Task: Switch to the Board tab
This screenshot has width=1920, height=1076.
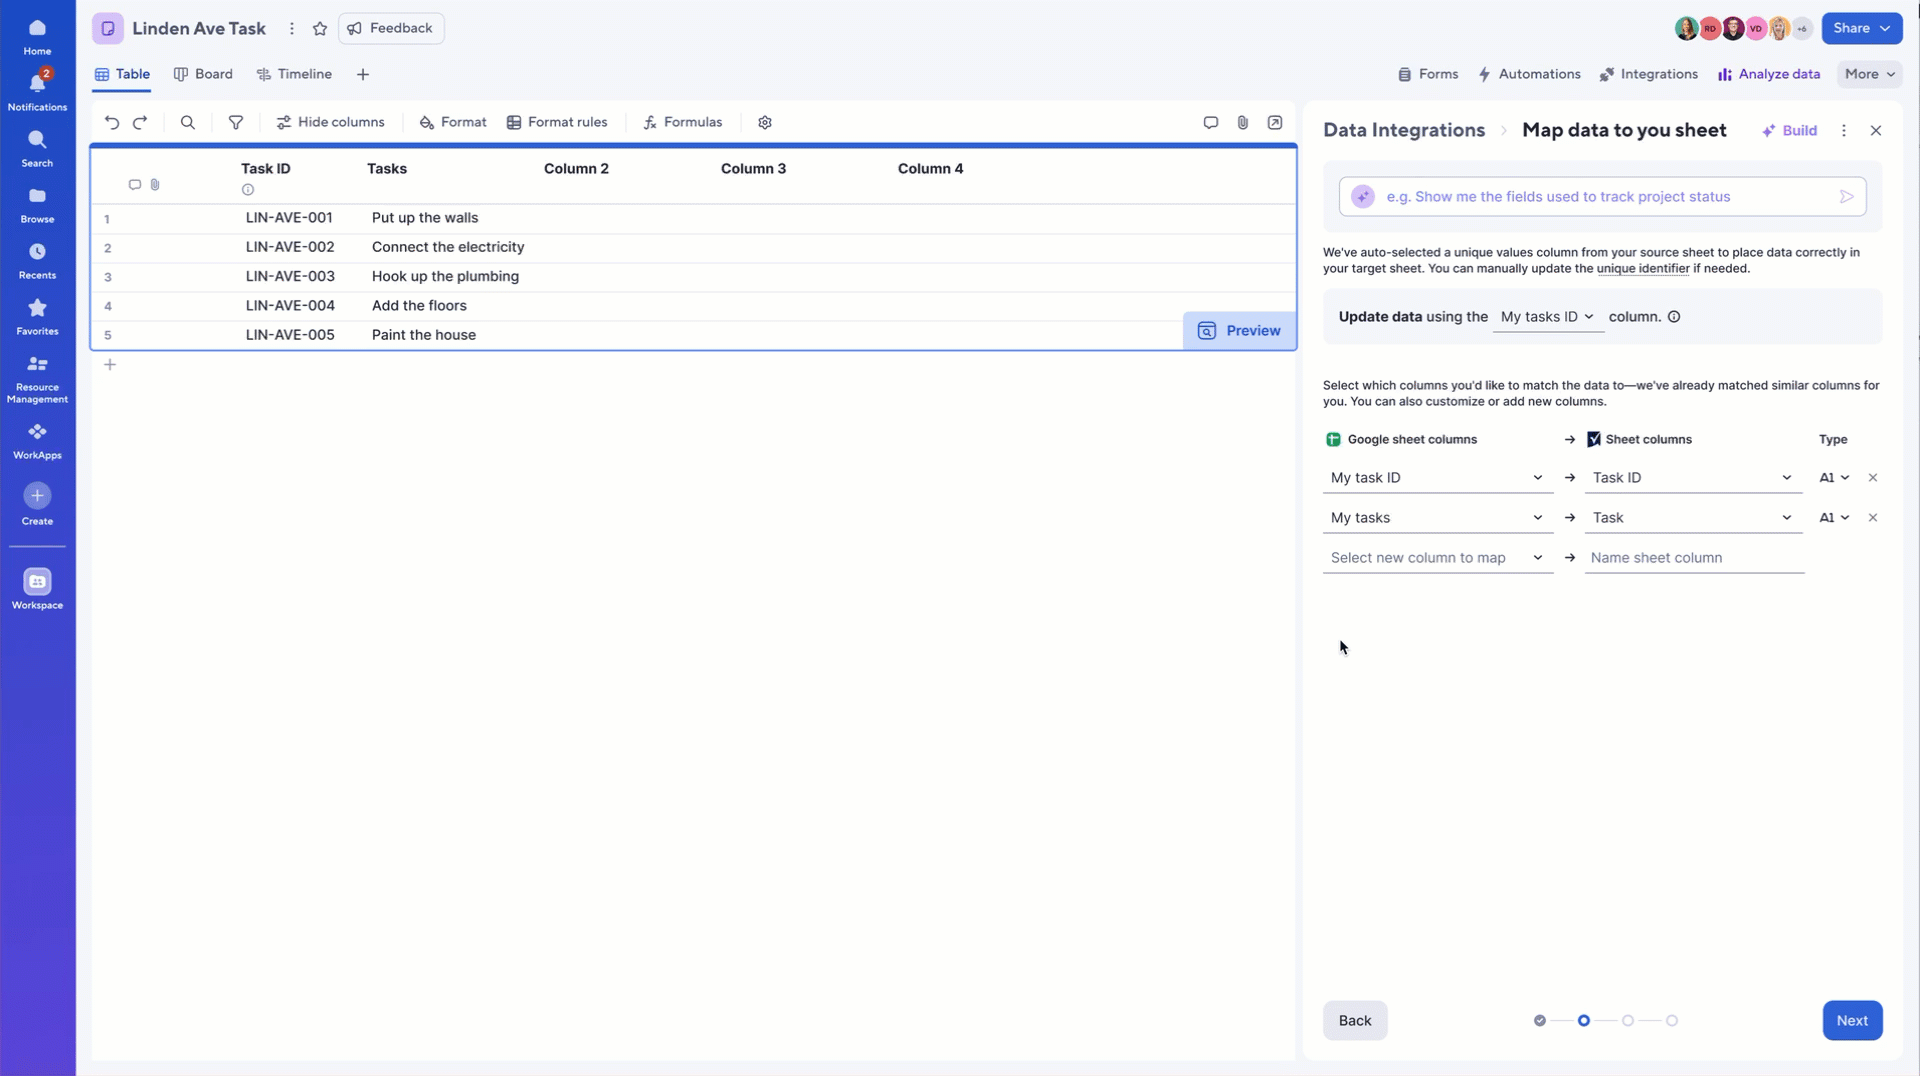Action: [x=203, y=74]
